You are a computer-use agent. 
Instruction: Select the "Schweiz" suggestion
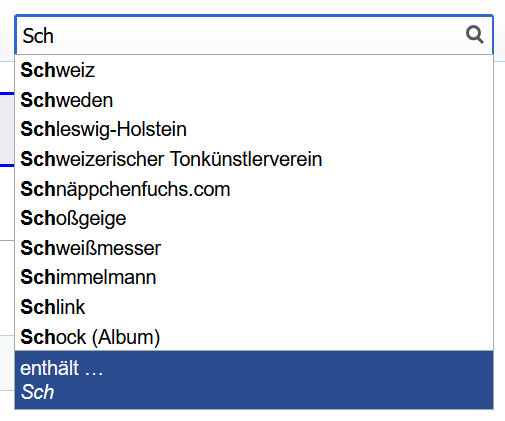tap(254, 70)
